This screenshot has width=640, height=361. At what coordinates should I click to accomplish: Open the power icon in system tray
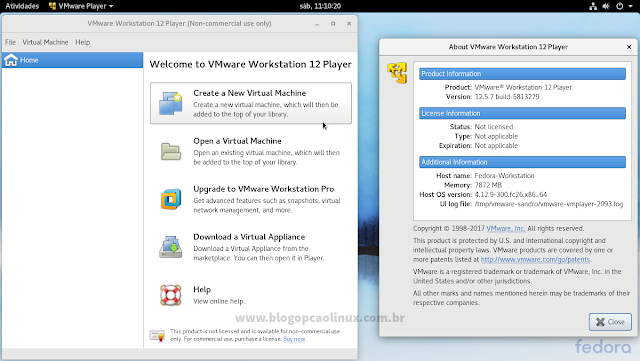tap(620, 6)
